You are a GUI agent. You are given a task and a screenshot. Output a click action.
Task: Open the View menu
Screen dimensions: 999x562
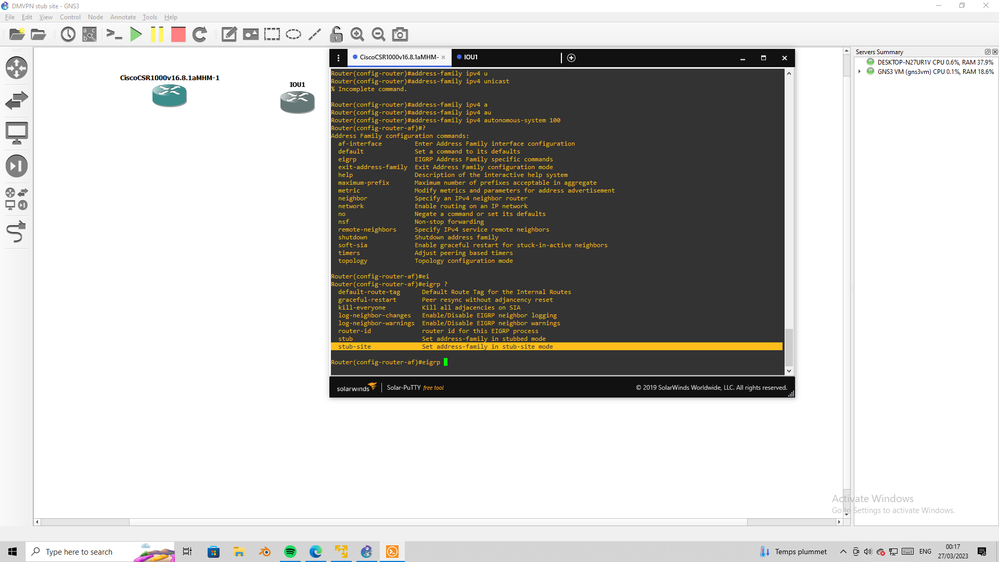pos(46,17)
